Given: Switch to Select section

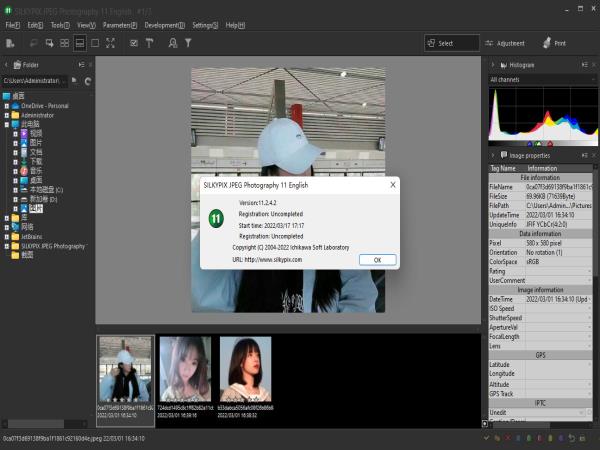Looking at the screenshot, I should pos(452,43).
